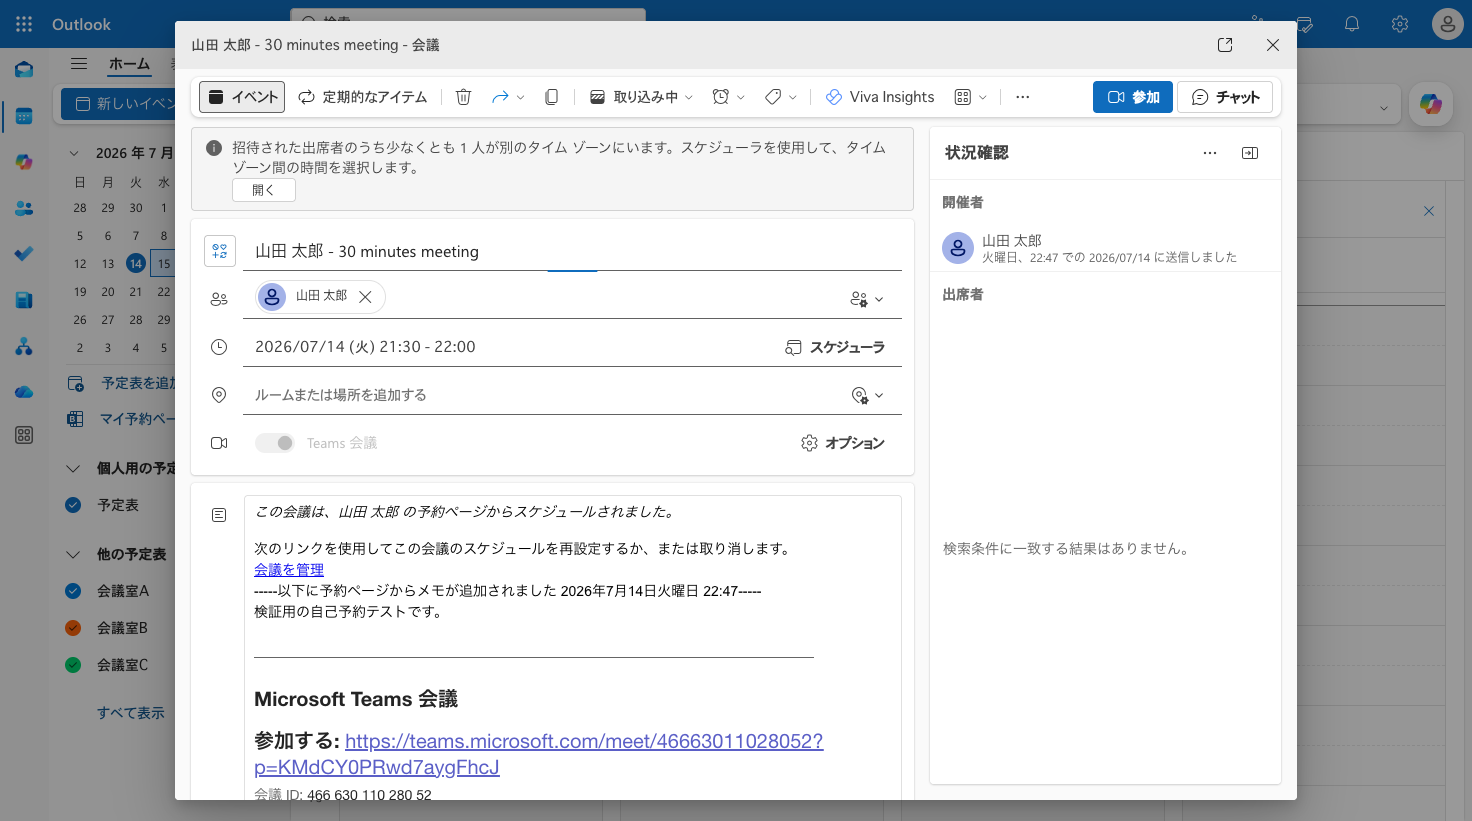The width and height of the screenshot is (1472, 821).
Task: Click すべて表示 in the calendar list
Action: (131, 713)
